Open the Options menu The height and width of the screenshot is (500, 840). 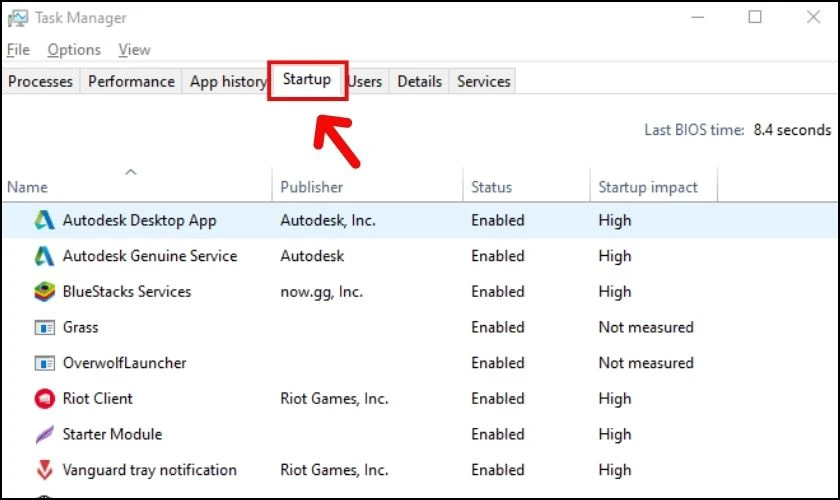pos(74,49)
